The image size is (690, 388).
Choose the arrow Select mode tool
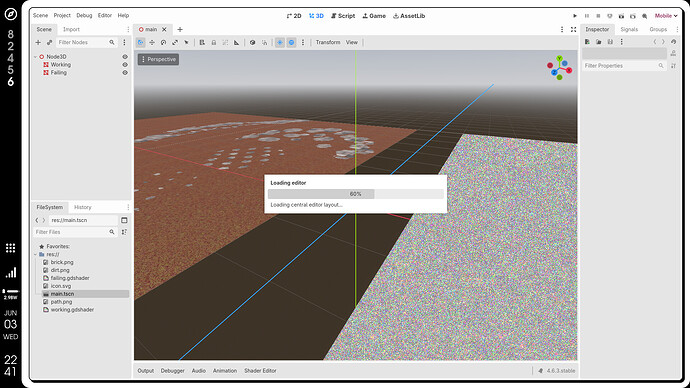[186, 42]
